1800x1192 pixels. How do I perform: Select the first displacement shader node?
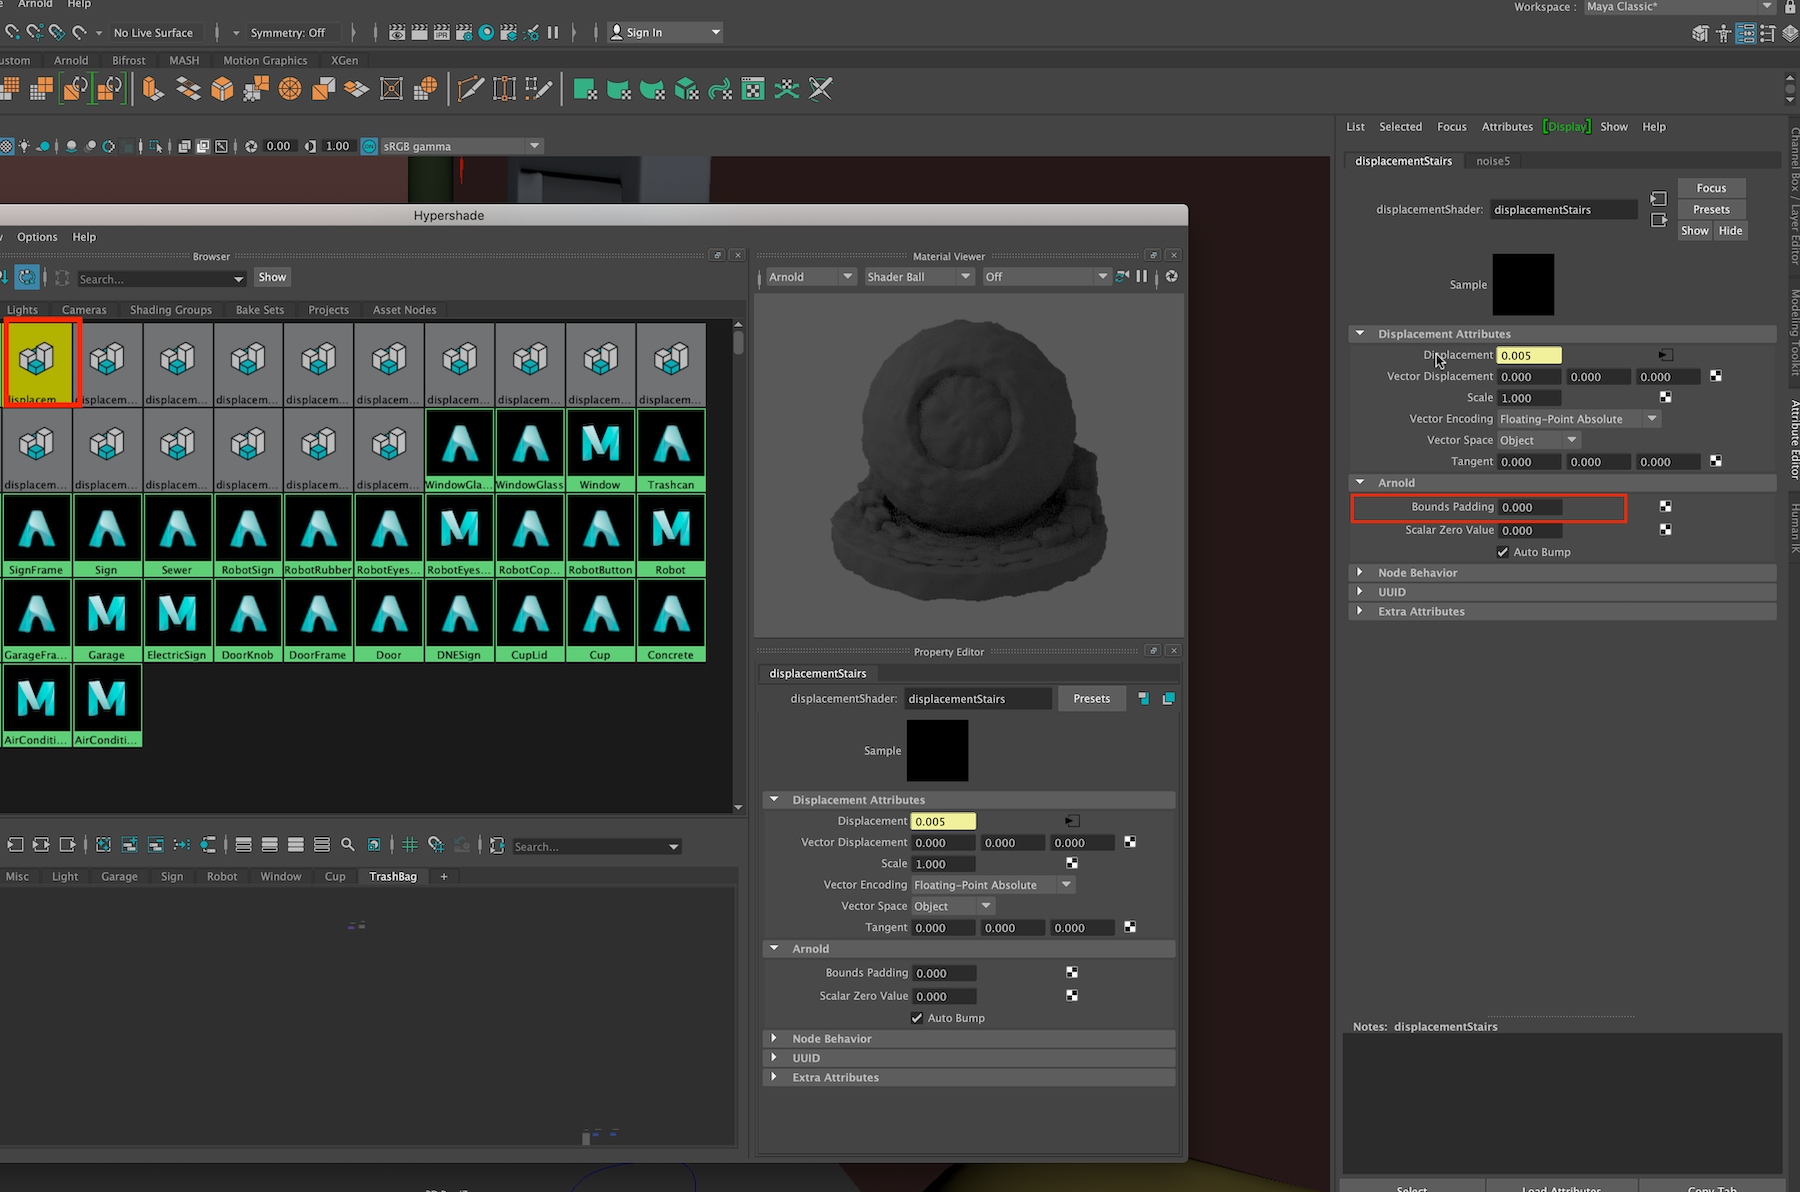click(37, 359)
